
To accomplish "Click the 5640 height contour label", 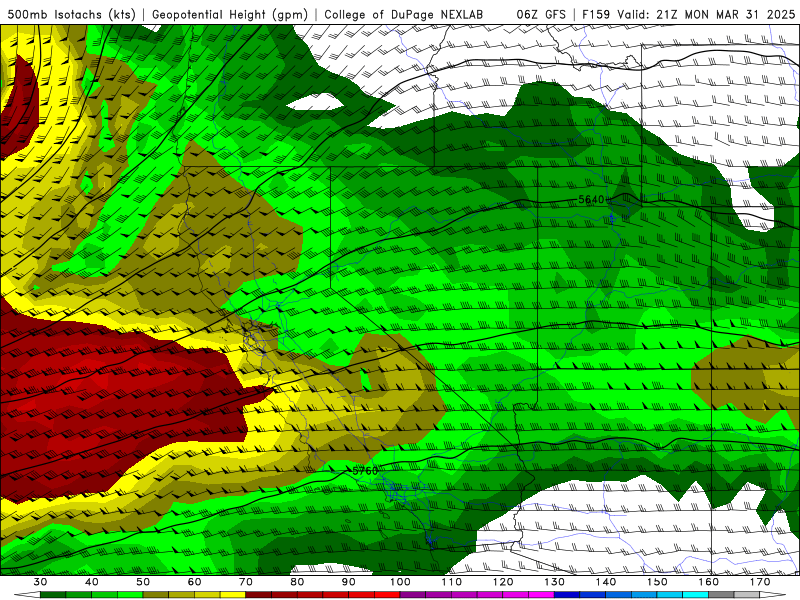I will click(x=591, y=199).
